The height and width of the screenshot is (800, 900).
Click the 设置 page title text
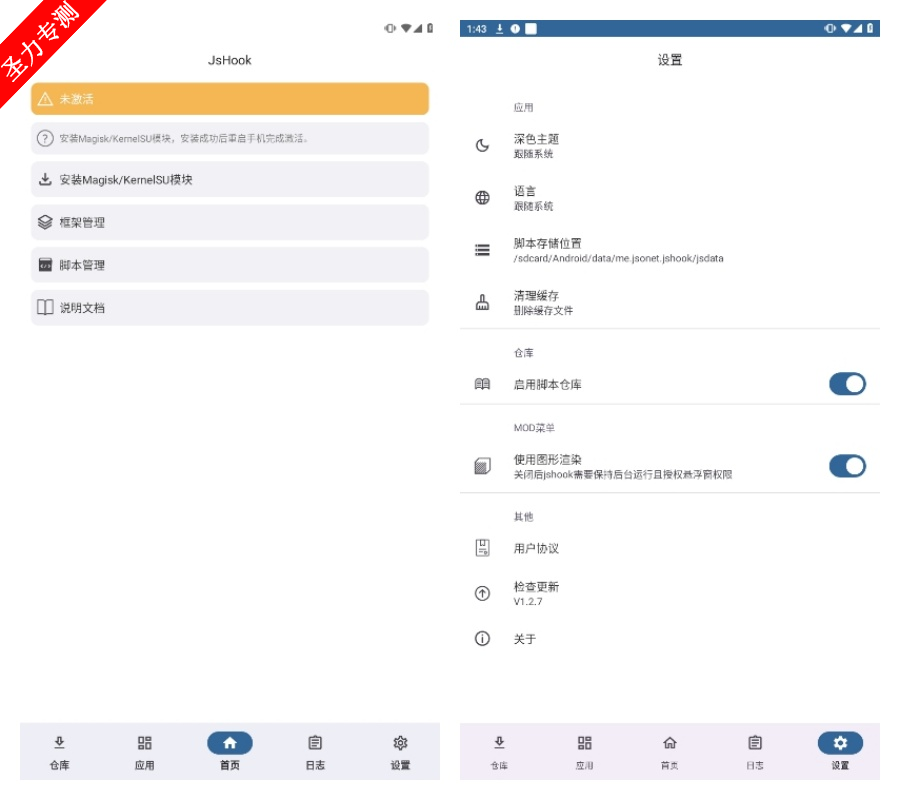[669, 60]
